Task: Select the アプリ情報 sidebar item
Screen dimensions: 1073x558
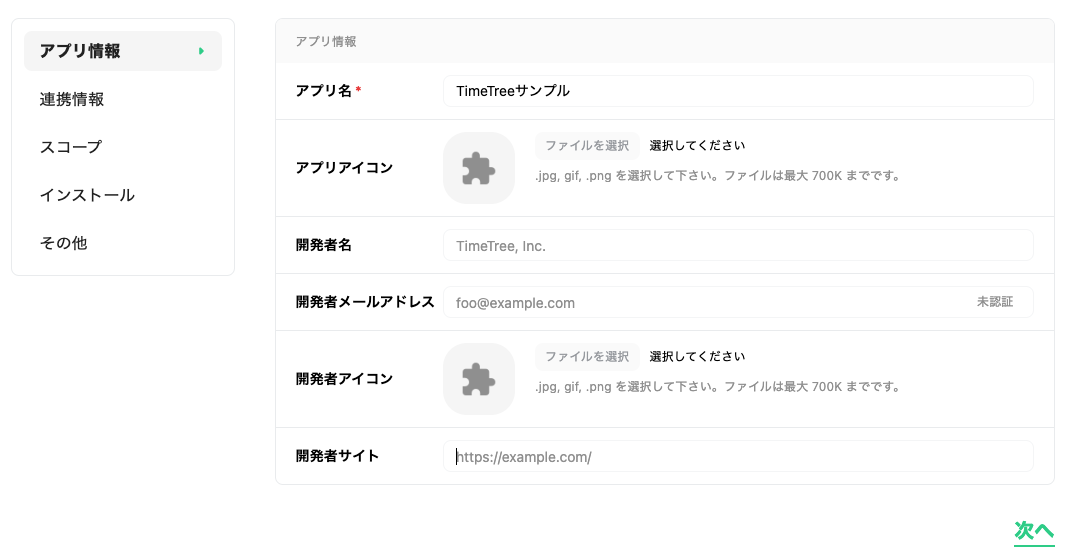Action: [80, 51]
